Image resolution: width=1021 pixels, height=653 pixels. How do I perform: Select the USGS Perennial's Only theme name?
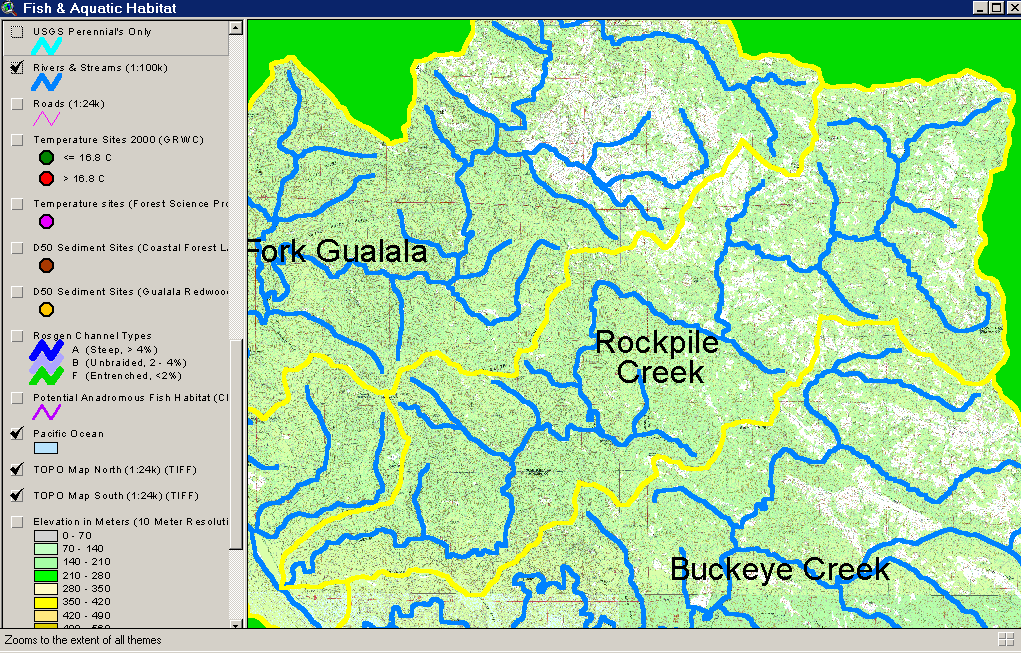click(92, 32)
